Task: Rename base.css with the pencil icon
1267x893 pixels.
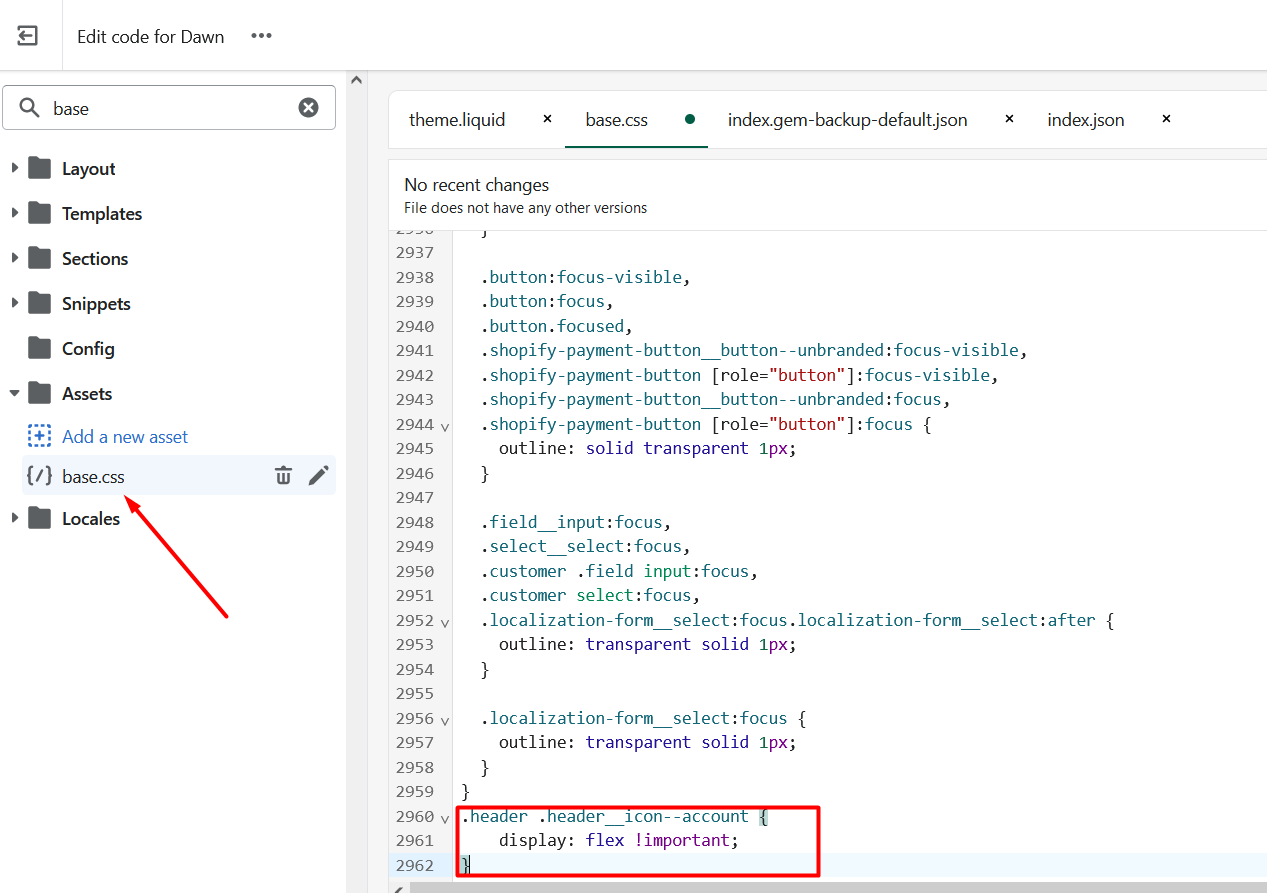Action: pos(319,476)
